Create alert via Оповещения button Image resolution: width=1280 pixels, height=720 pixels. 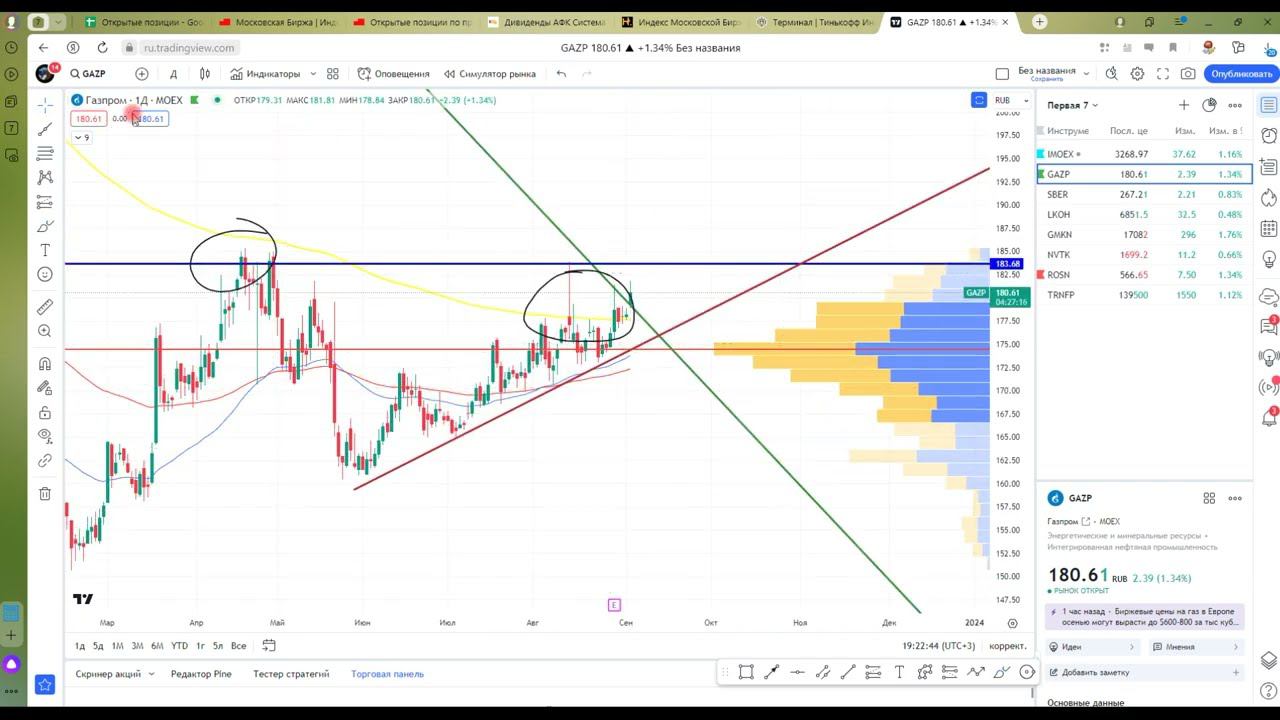[x=394, y=74]
